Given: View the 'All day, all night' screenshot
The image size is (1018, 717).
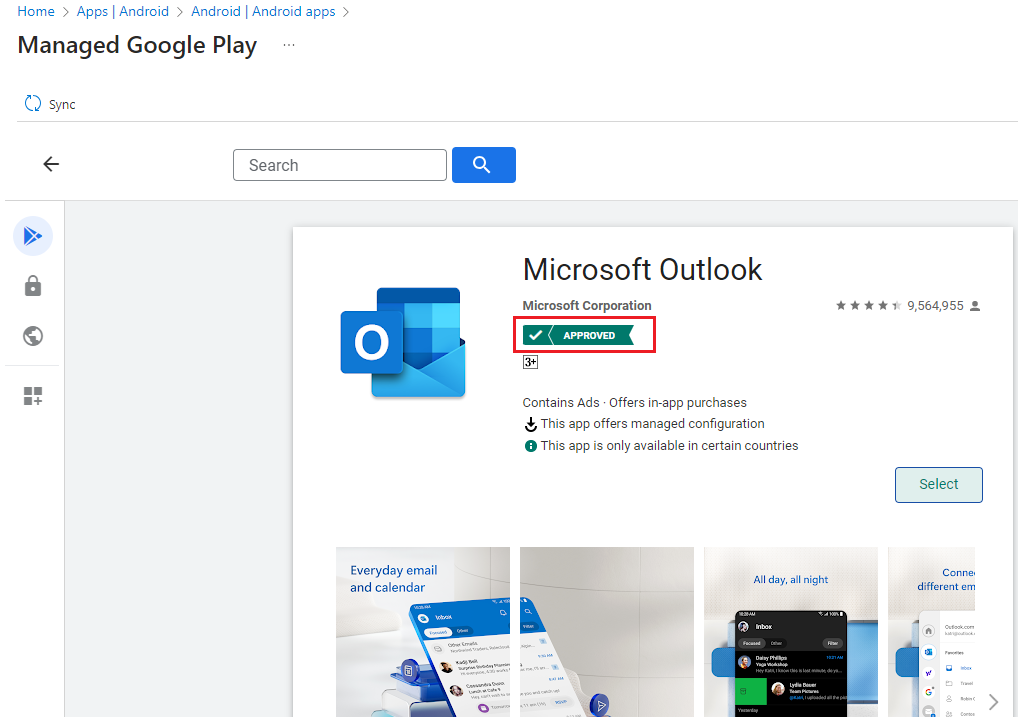Looking at the screenshot, I should [x=790, y=631].
